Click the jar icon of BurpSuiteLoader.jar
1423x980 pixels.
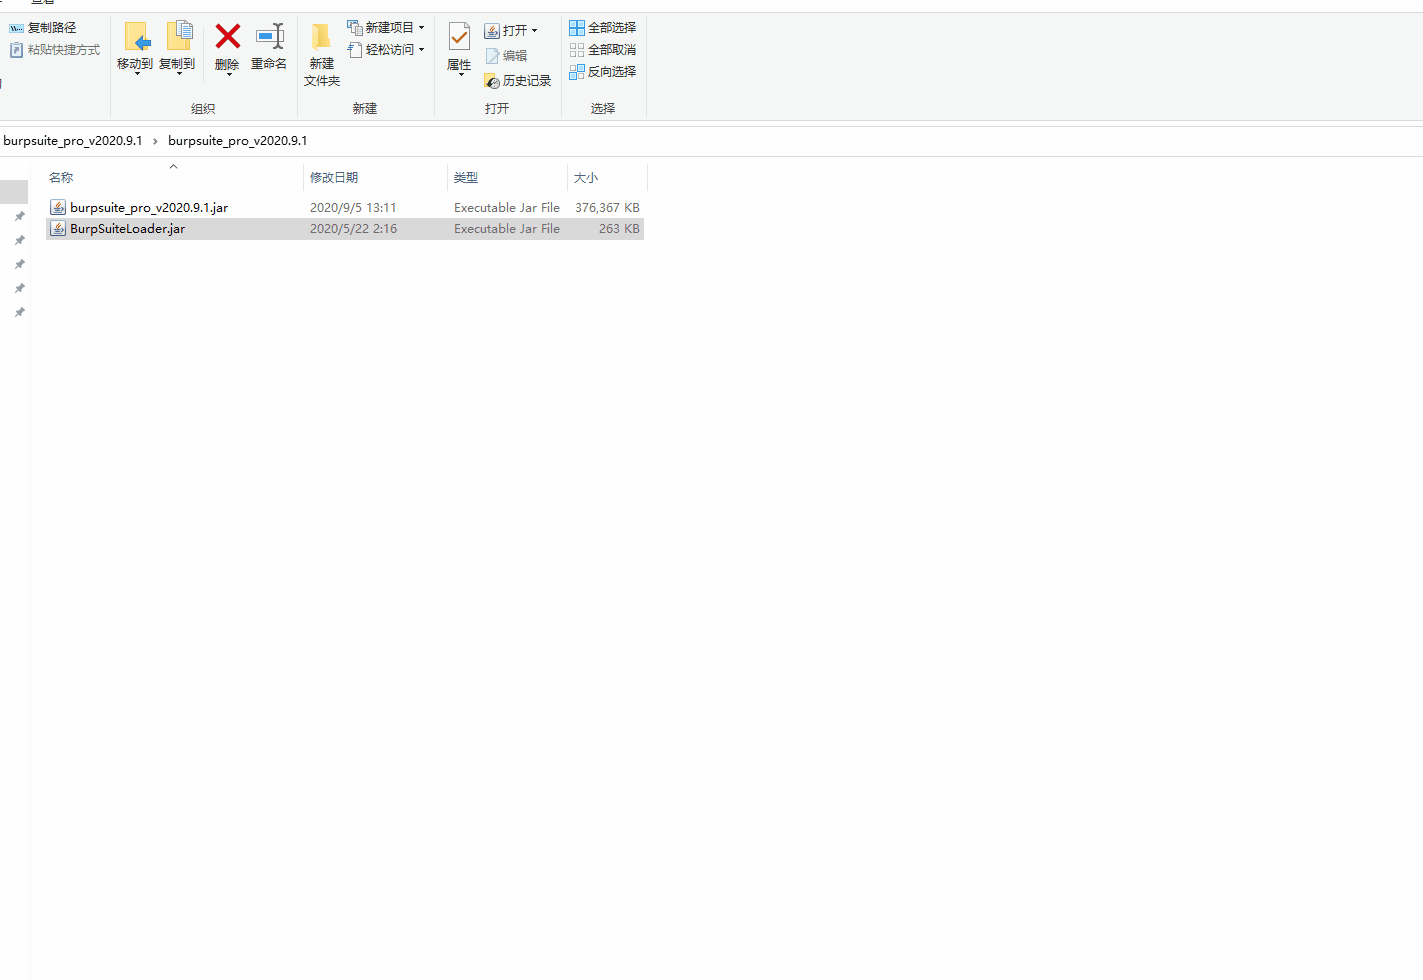[x=58, y=229]
